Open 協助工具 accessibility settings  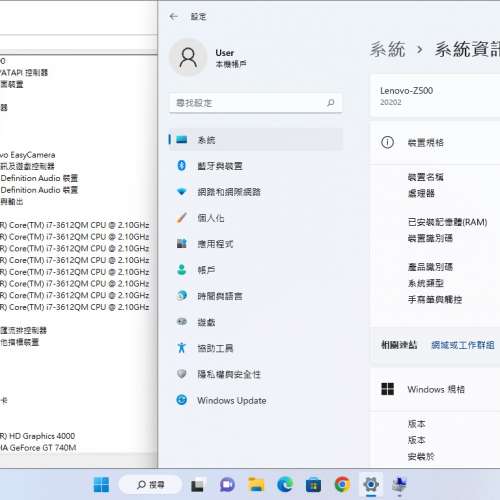[x=256, y=348]
